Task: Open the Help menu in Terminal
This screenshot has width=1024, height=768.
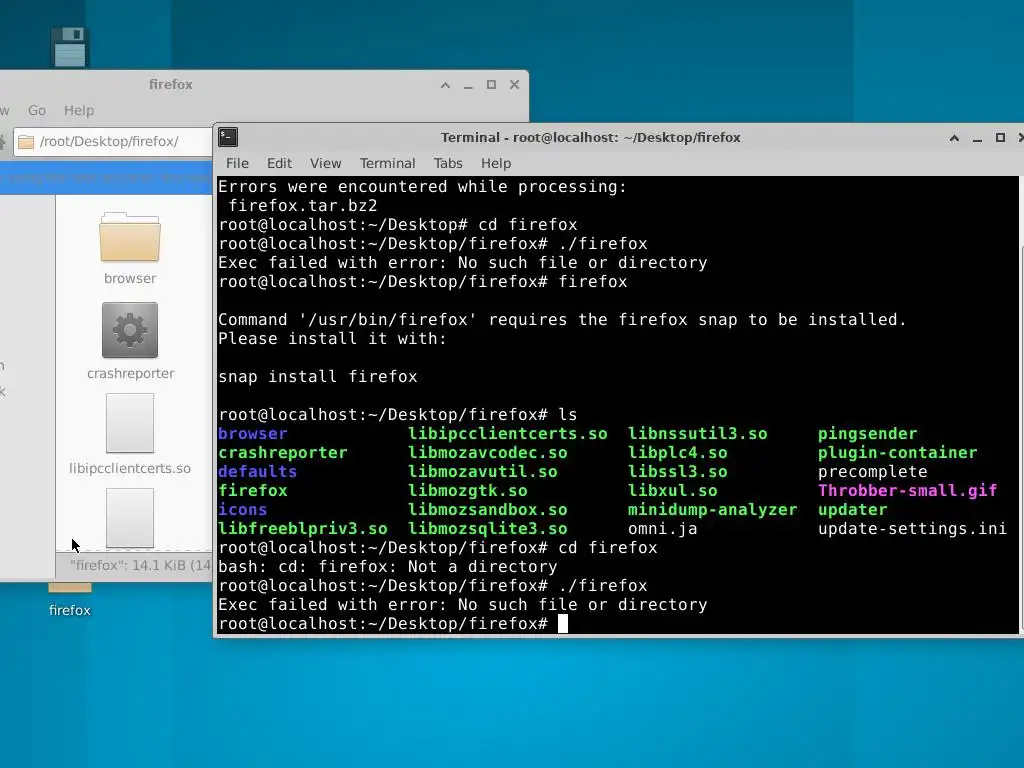Action: coord(496,163)
